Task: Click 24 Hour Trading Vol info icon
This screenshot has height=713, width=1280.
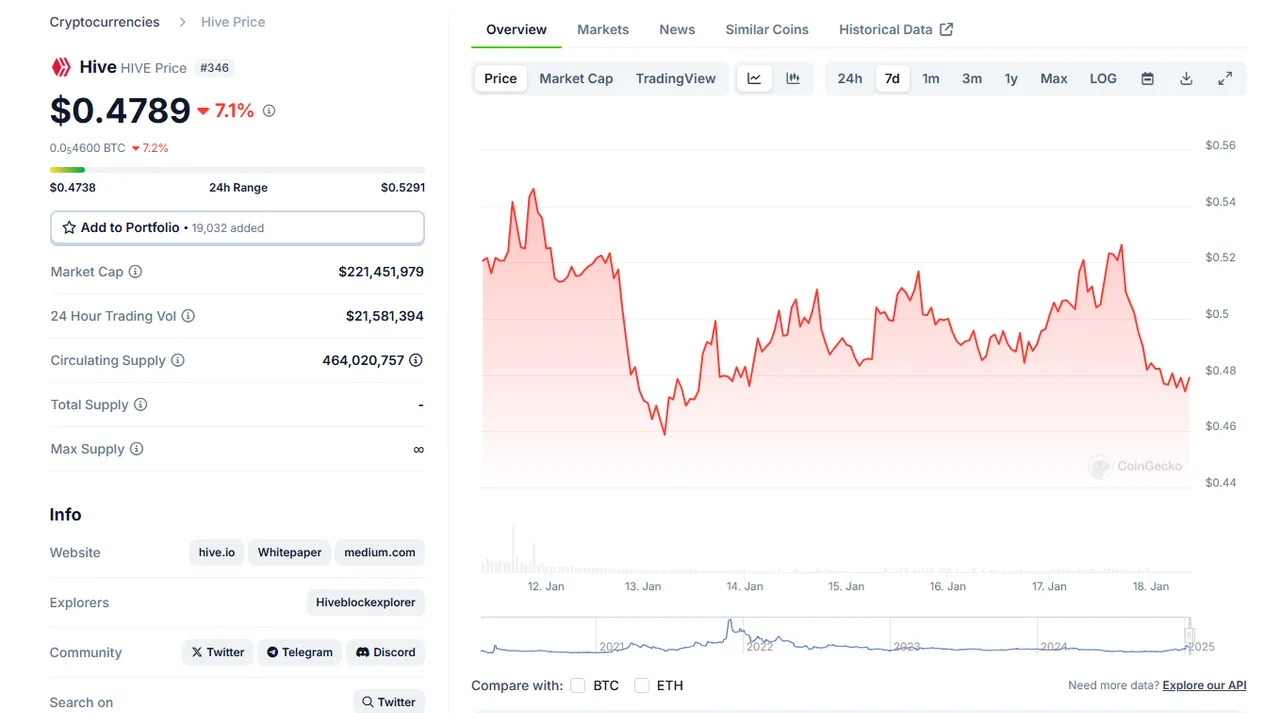Action: 188,316
